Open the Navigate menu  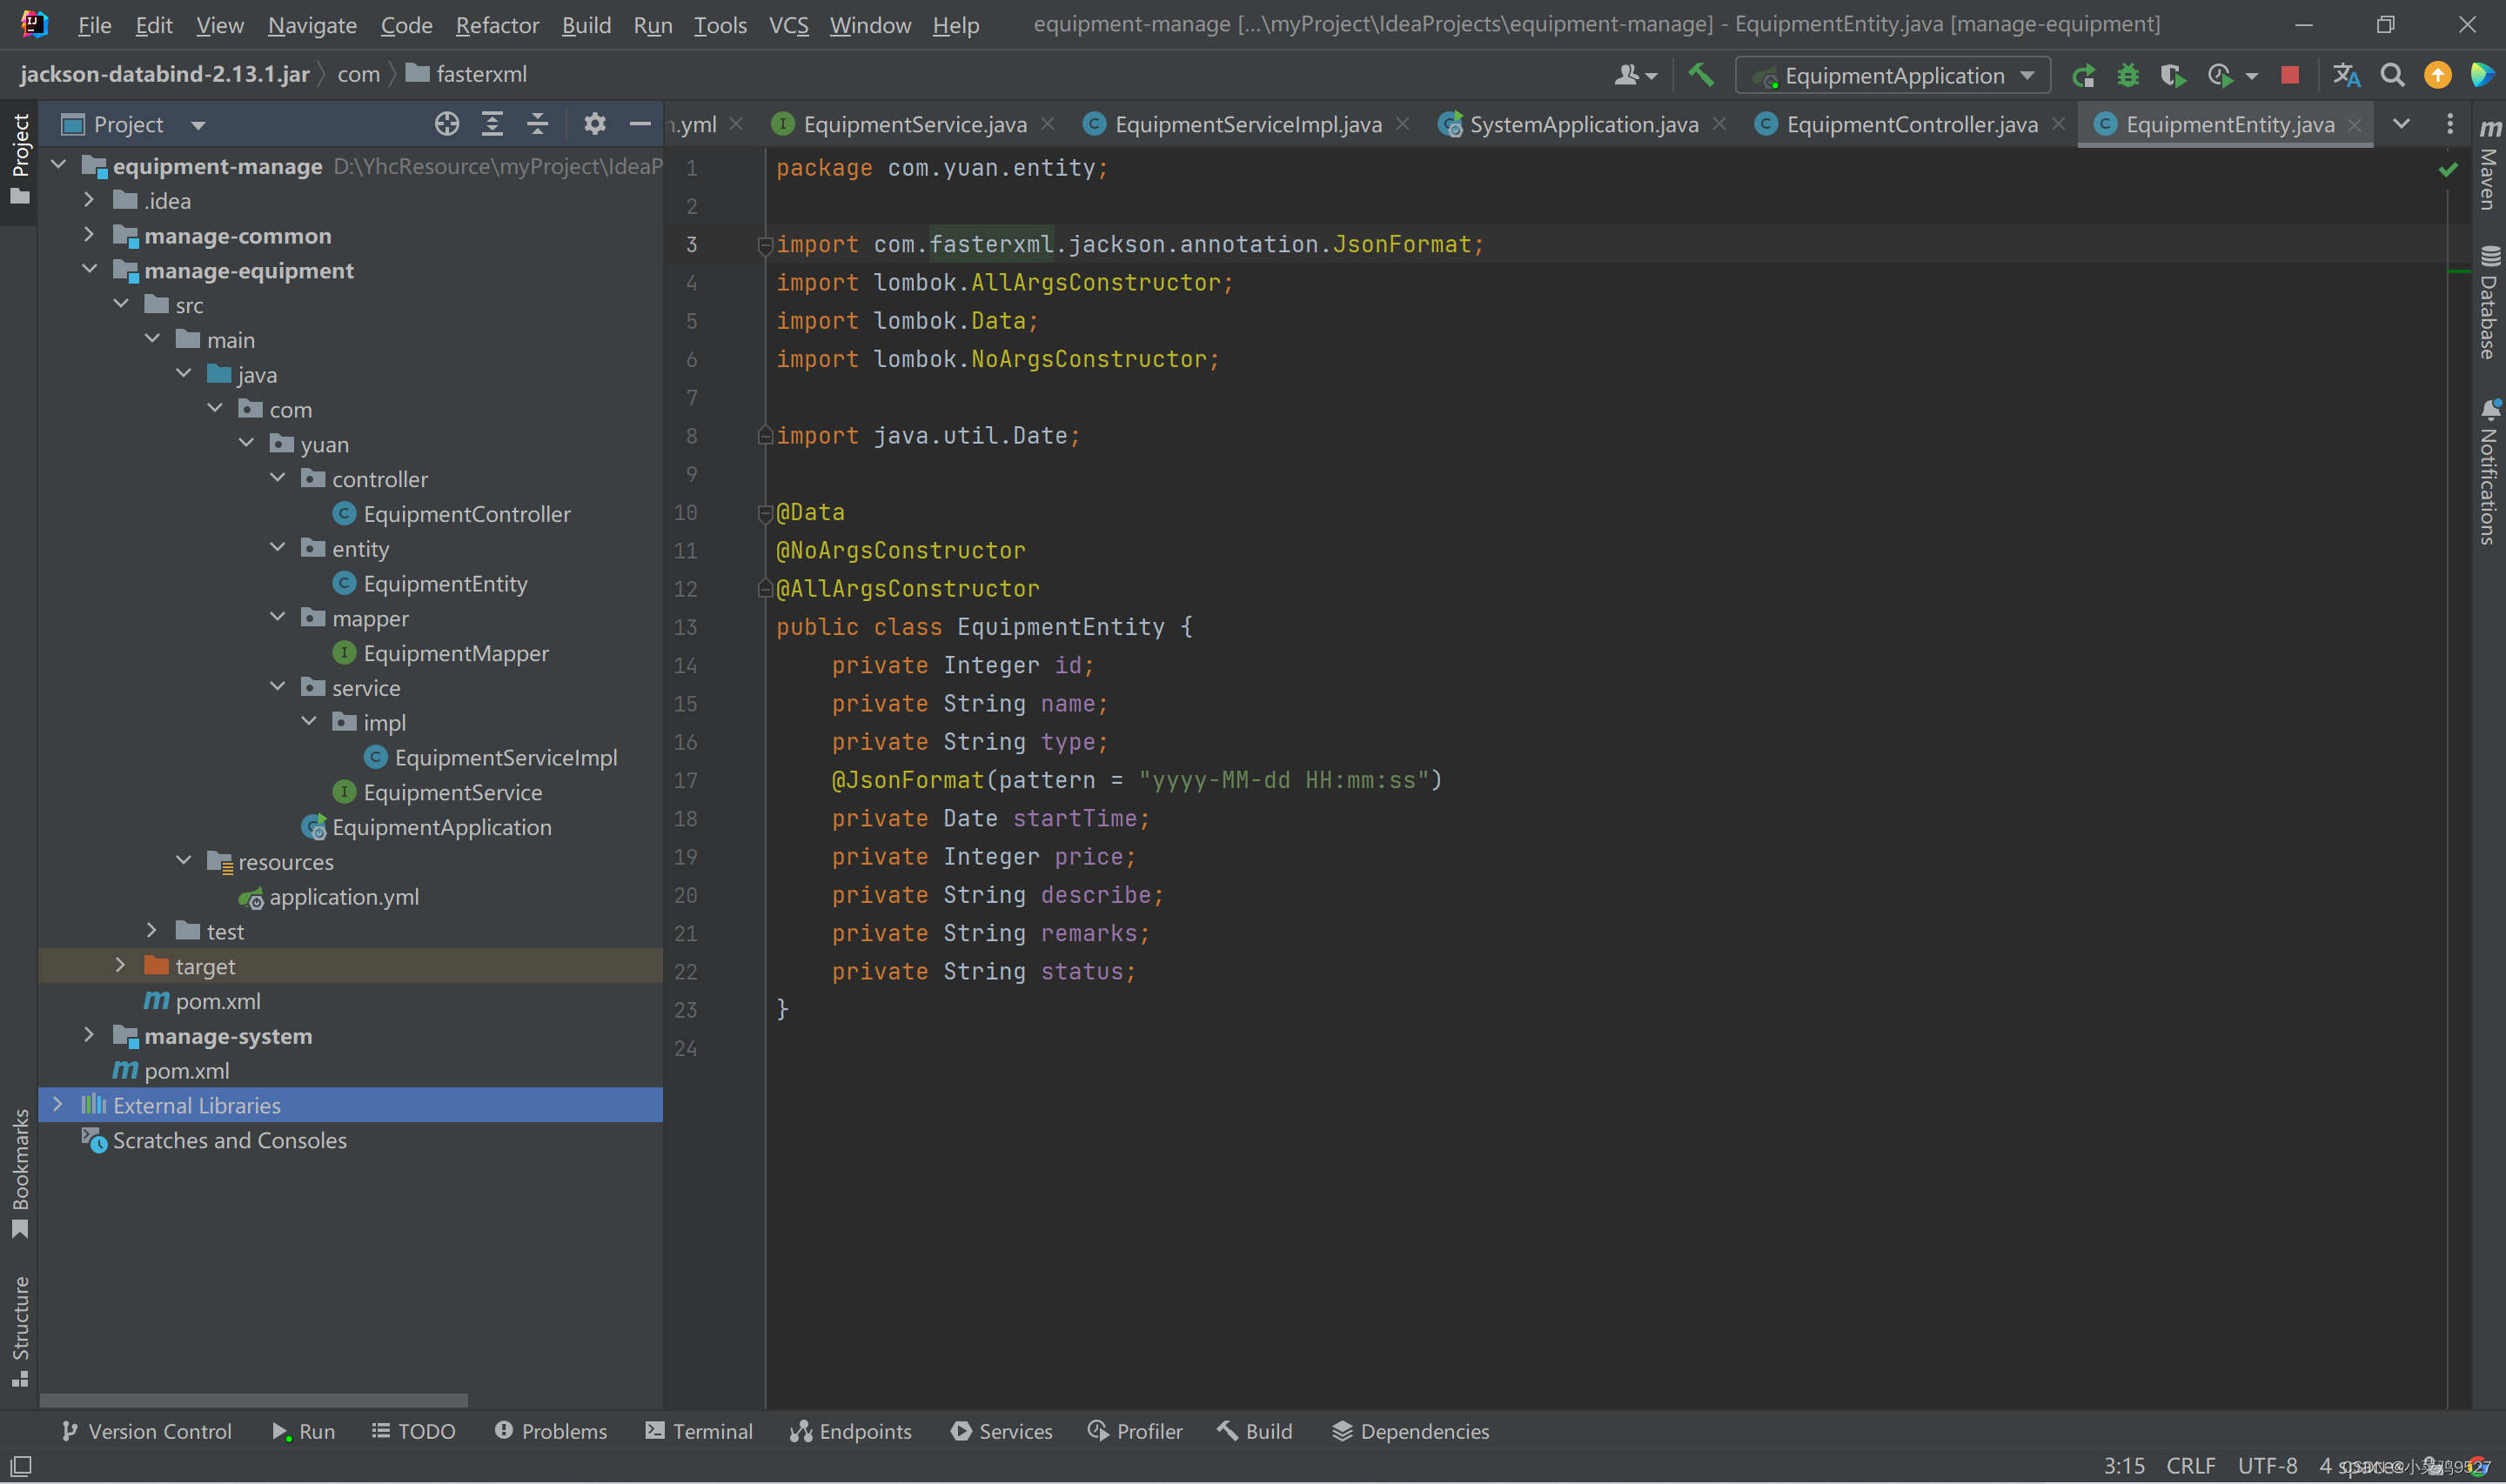coord(312,25)
